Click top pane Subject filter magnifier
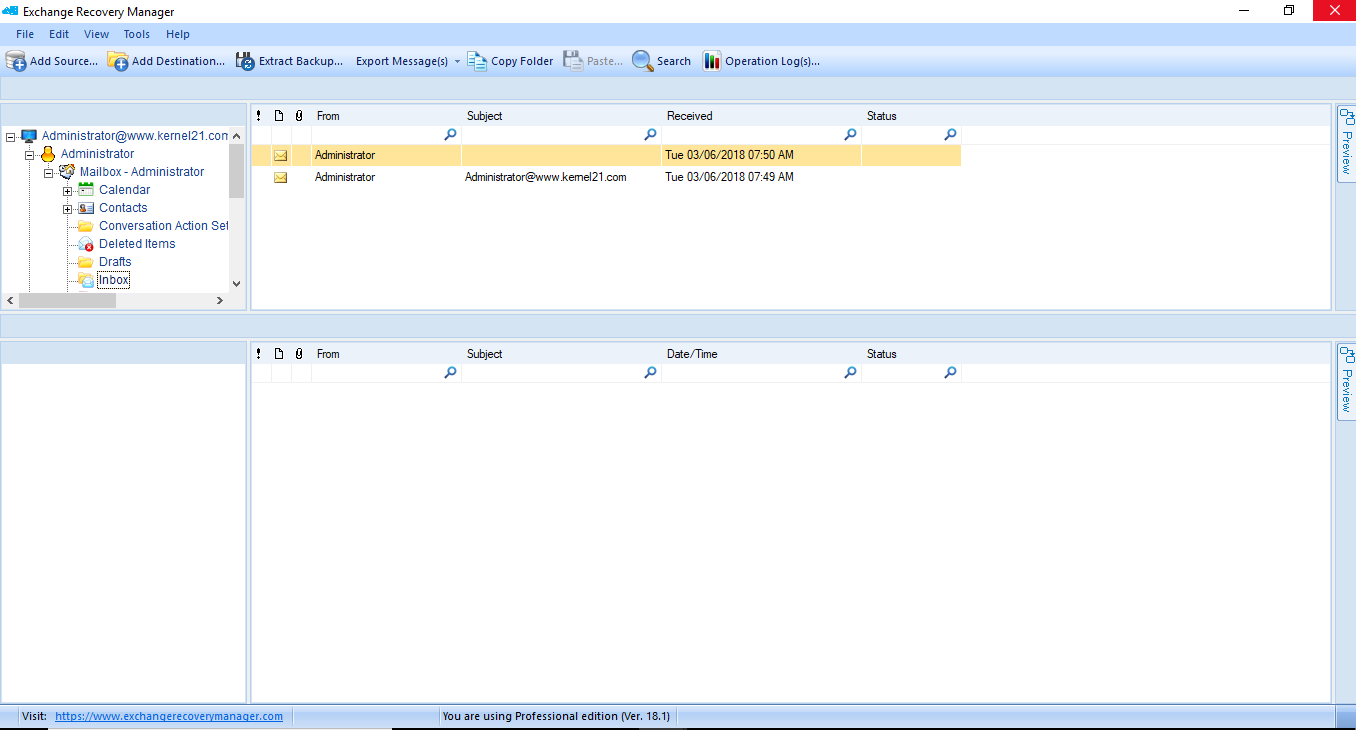Image resolution: width=1356 pixels, height=730 pixels. coord(651,134)
